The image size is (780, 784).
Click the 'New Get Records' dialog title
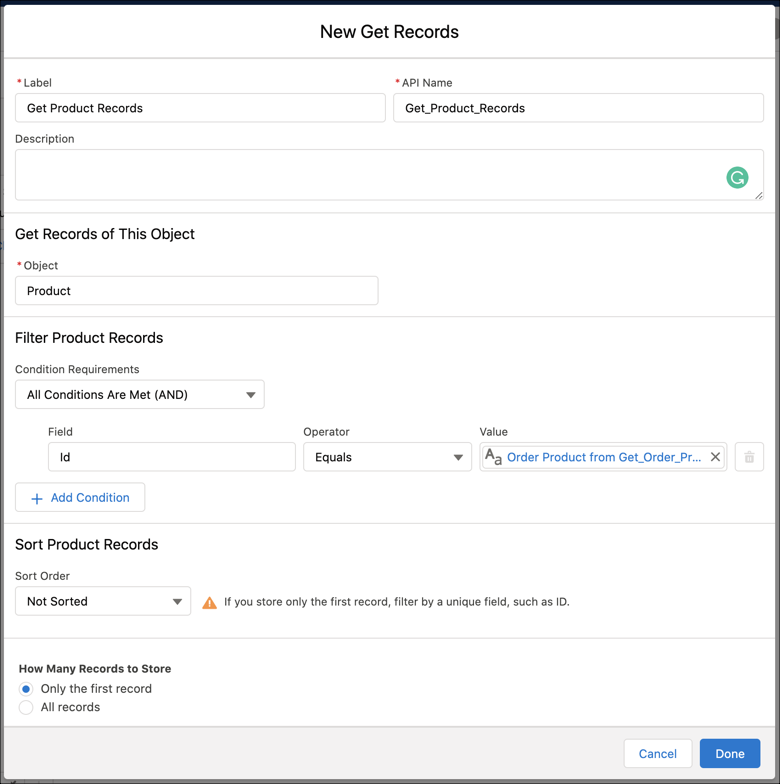pos(389,32)
